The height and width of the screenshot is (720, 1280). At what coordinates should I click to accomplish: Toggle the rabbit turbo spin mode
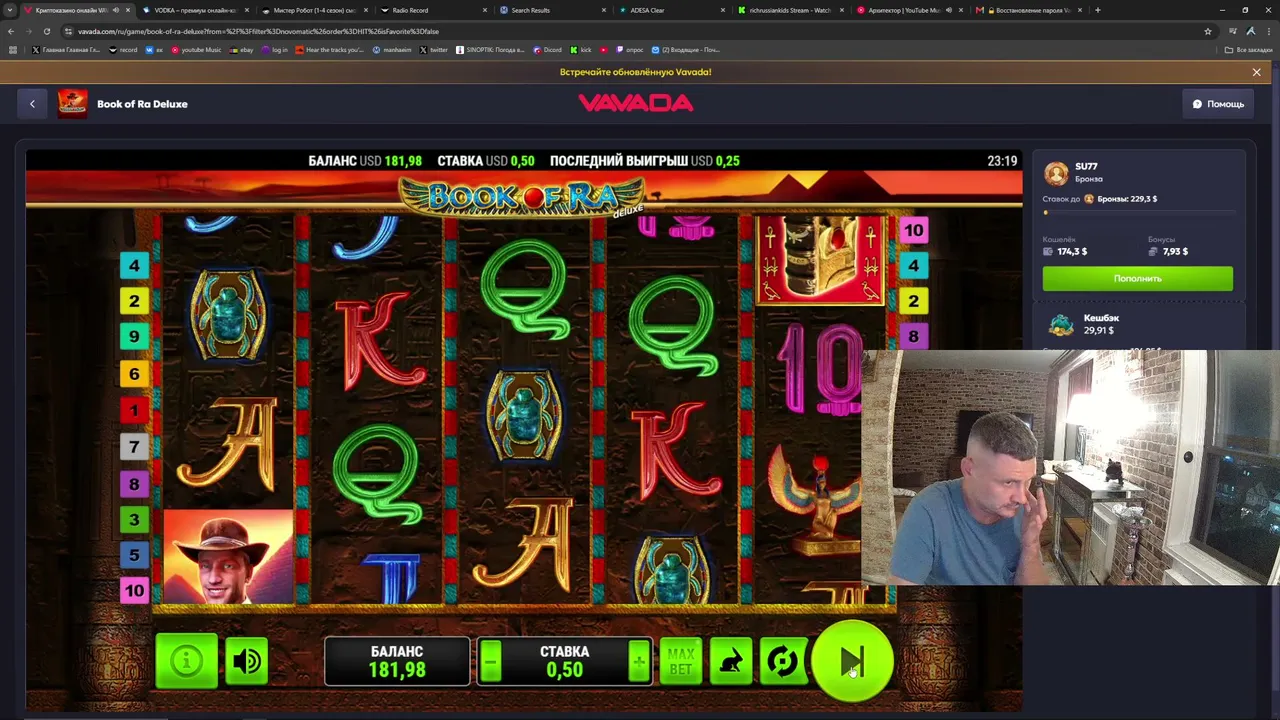[x=731, y=662]
